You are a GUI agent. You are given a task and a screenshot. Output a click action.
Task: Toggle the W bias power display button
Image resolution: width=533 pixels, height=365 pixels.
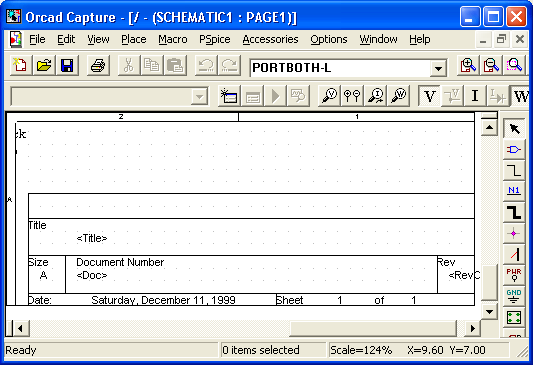[520, 96]
